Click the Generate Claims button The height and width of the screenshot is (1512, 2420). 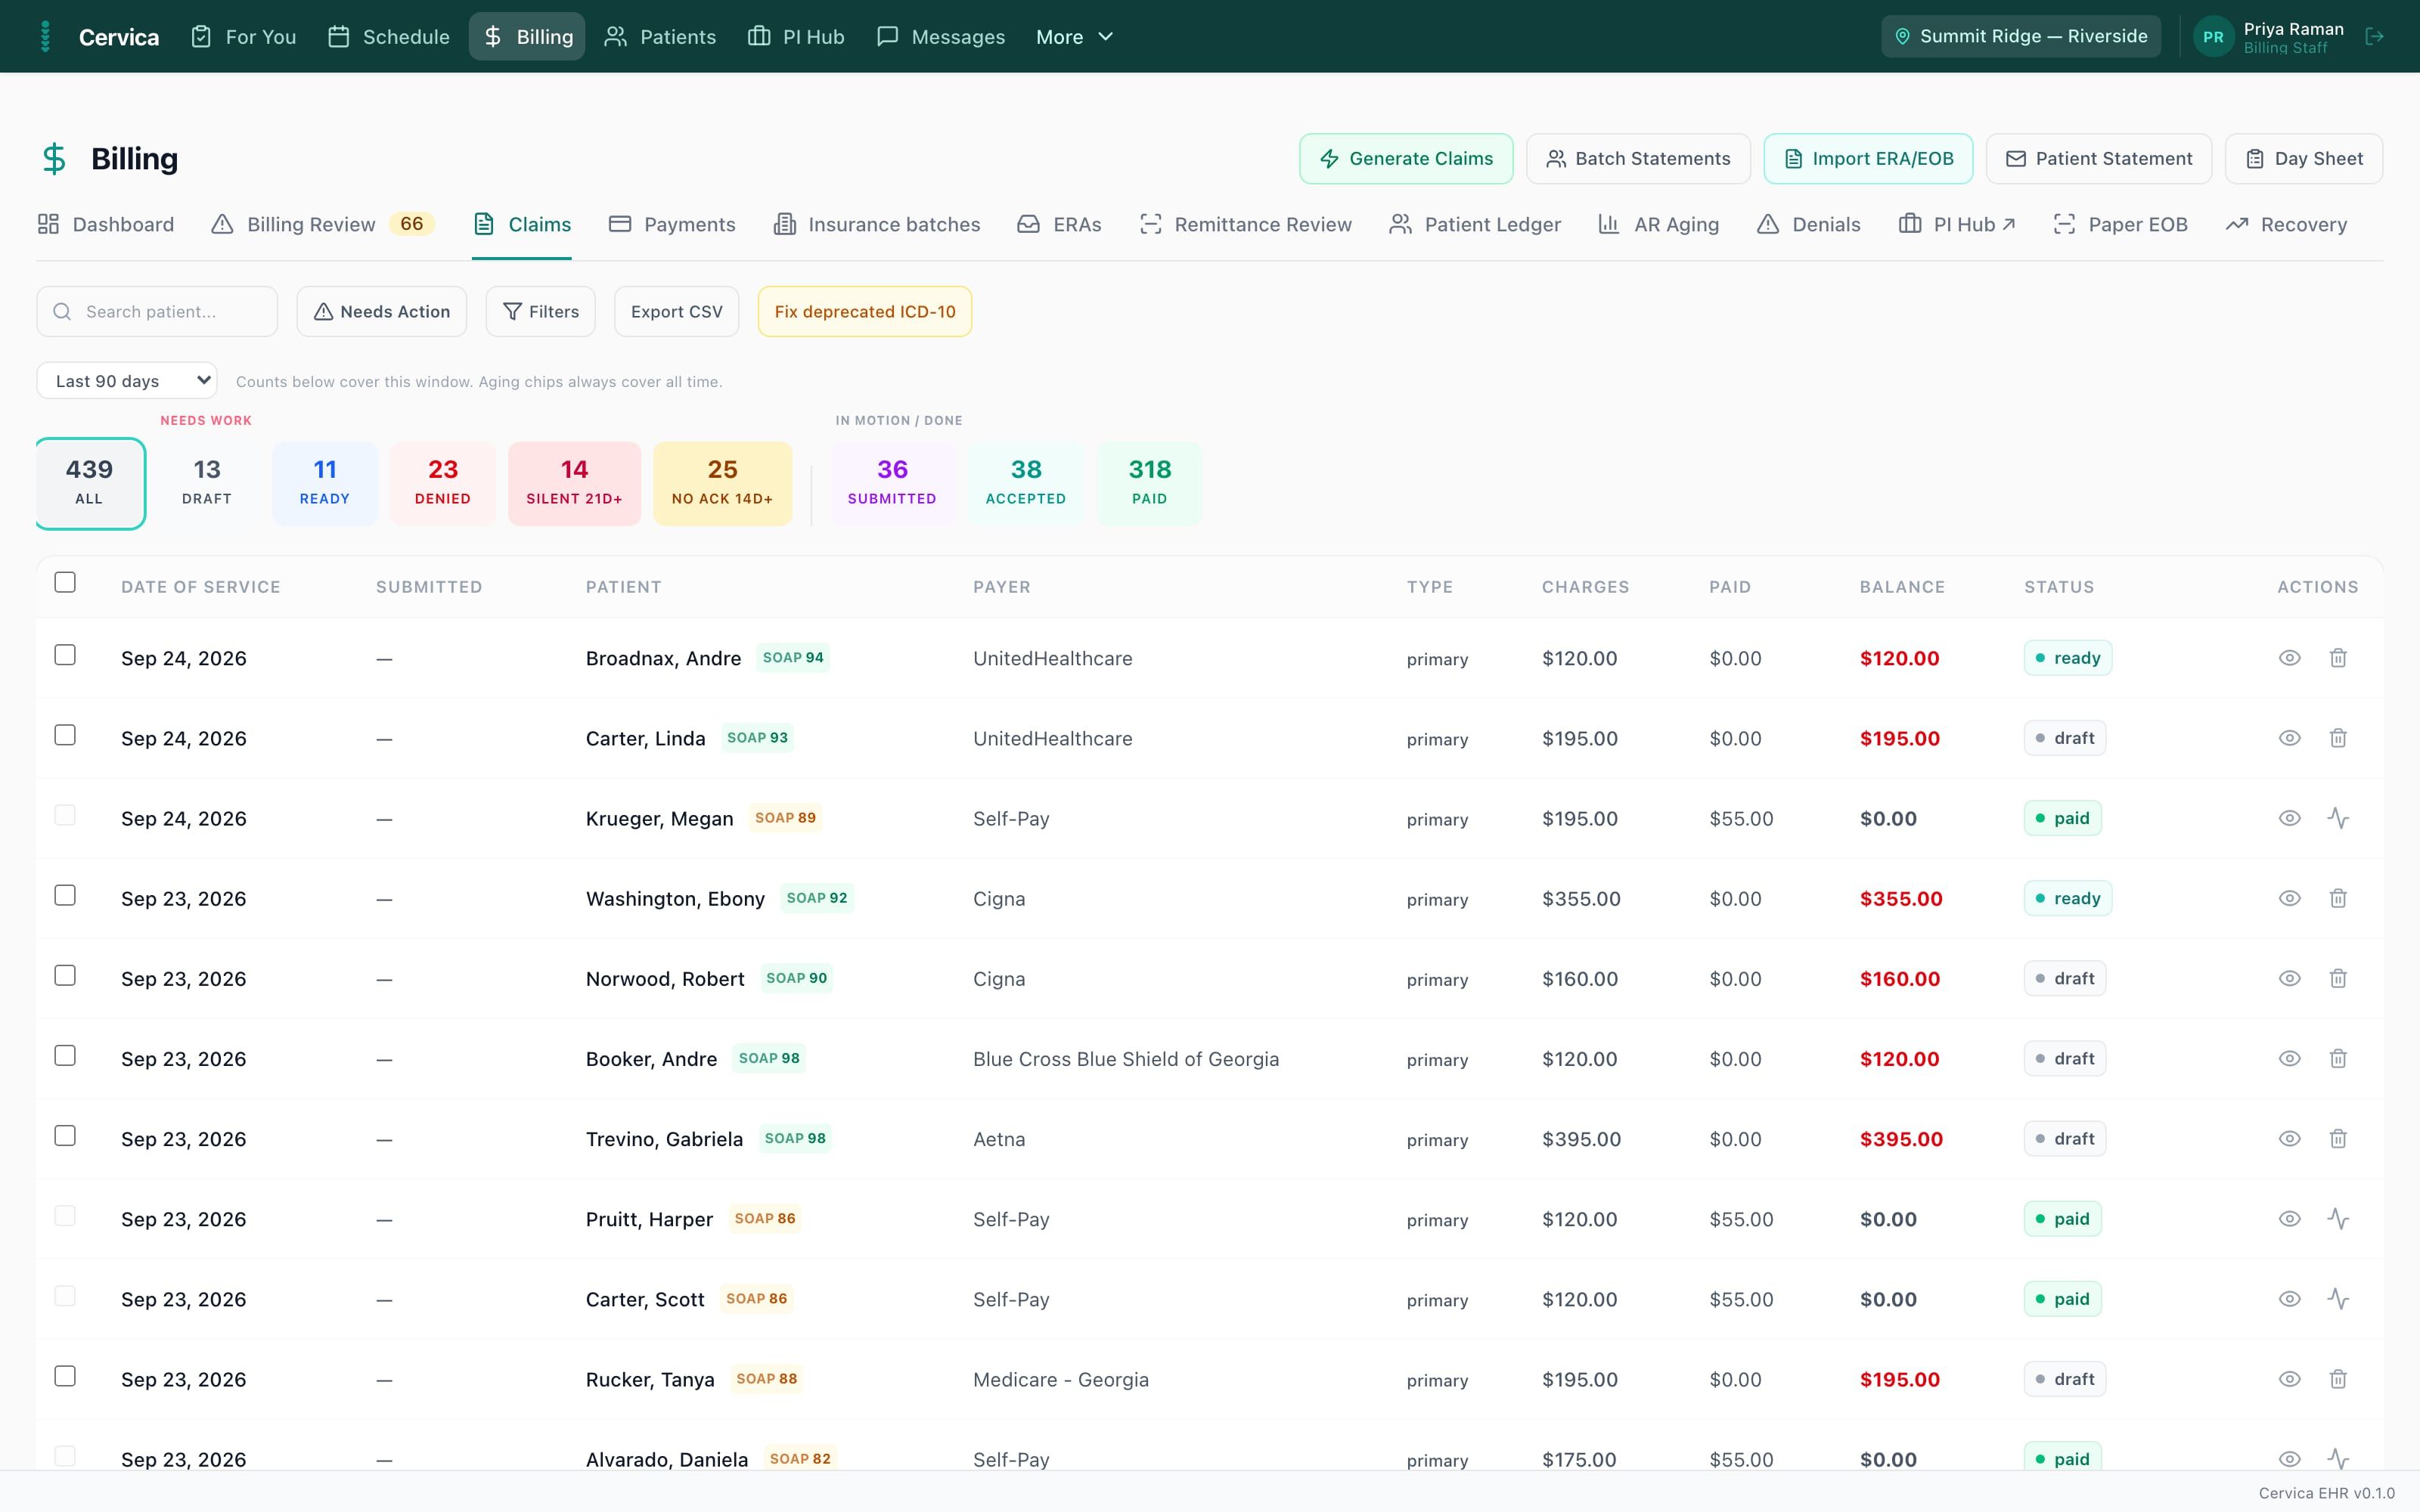[1406, 159]
